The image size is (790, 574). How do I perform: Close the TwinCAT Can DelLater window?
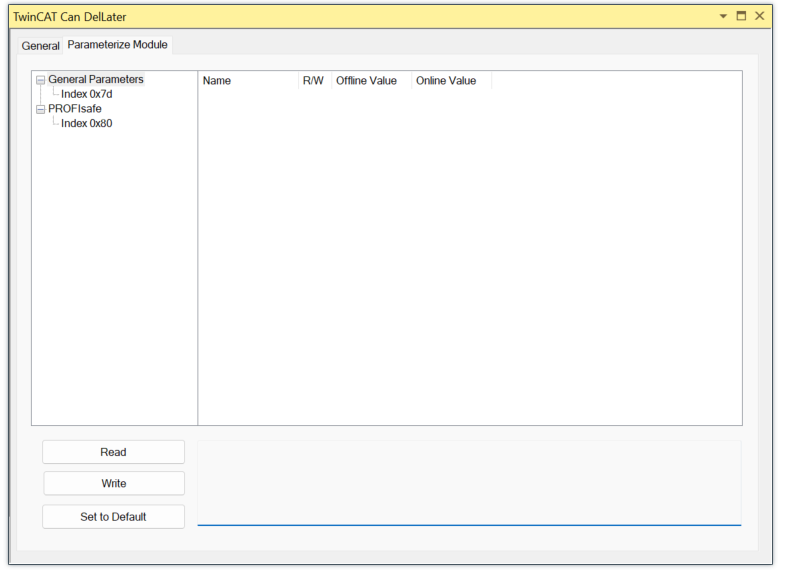click(x=759, y=16)
